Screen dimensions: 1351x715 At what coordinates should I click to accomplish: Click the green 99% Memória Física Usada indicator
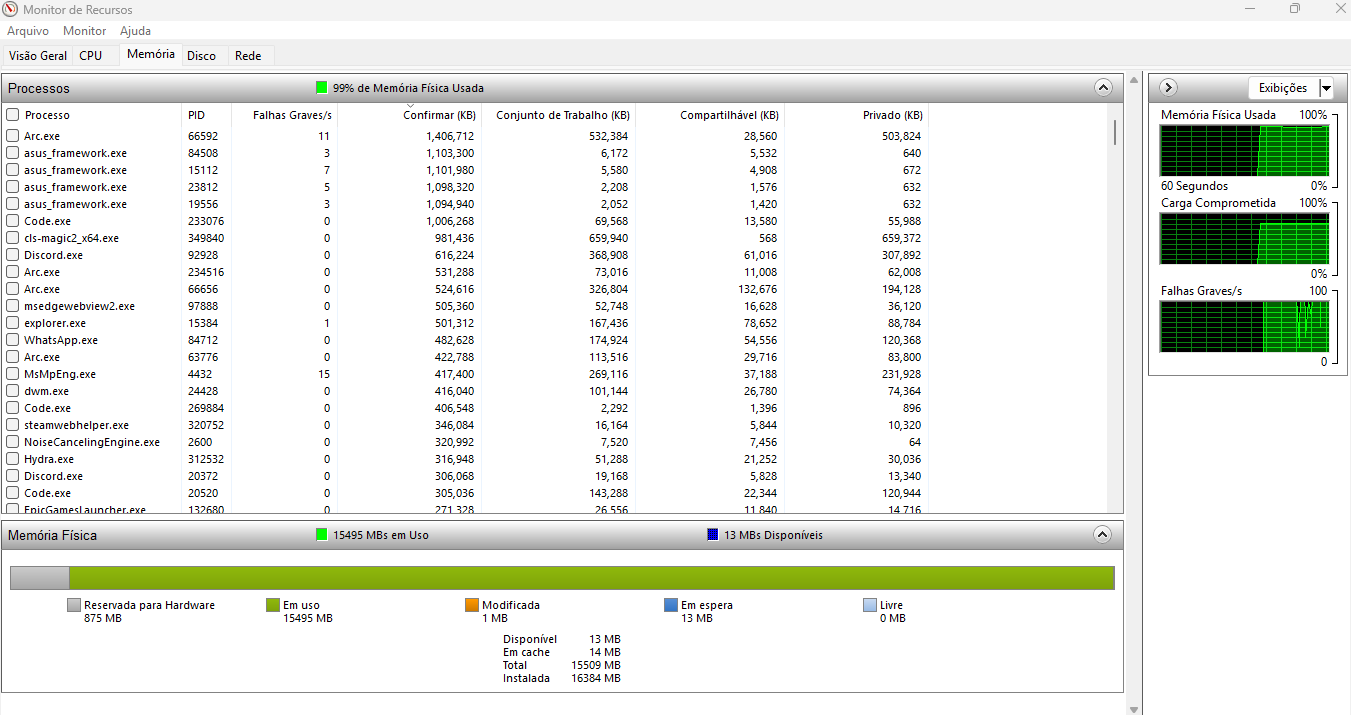pos(322,88)
